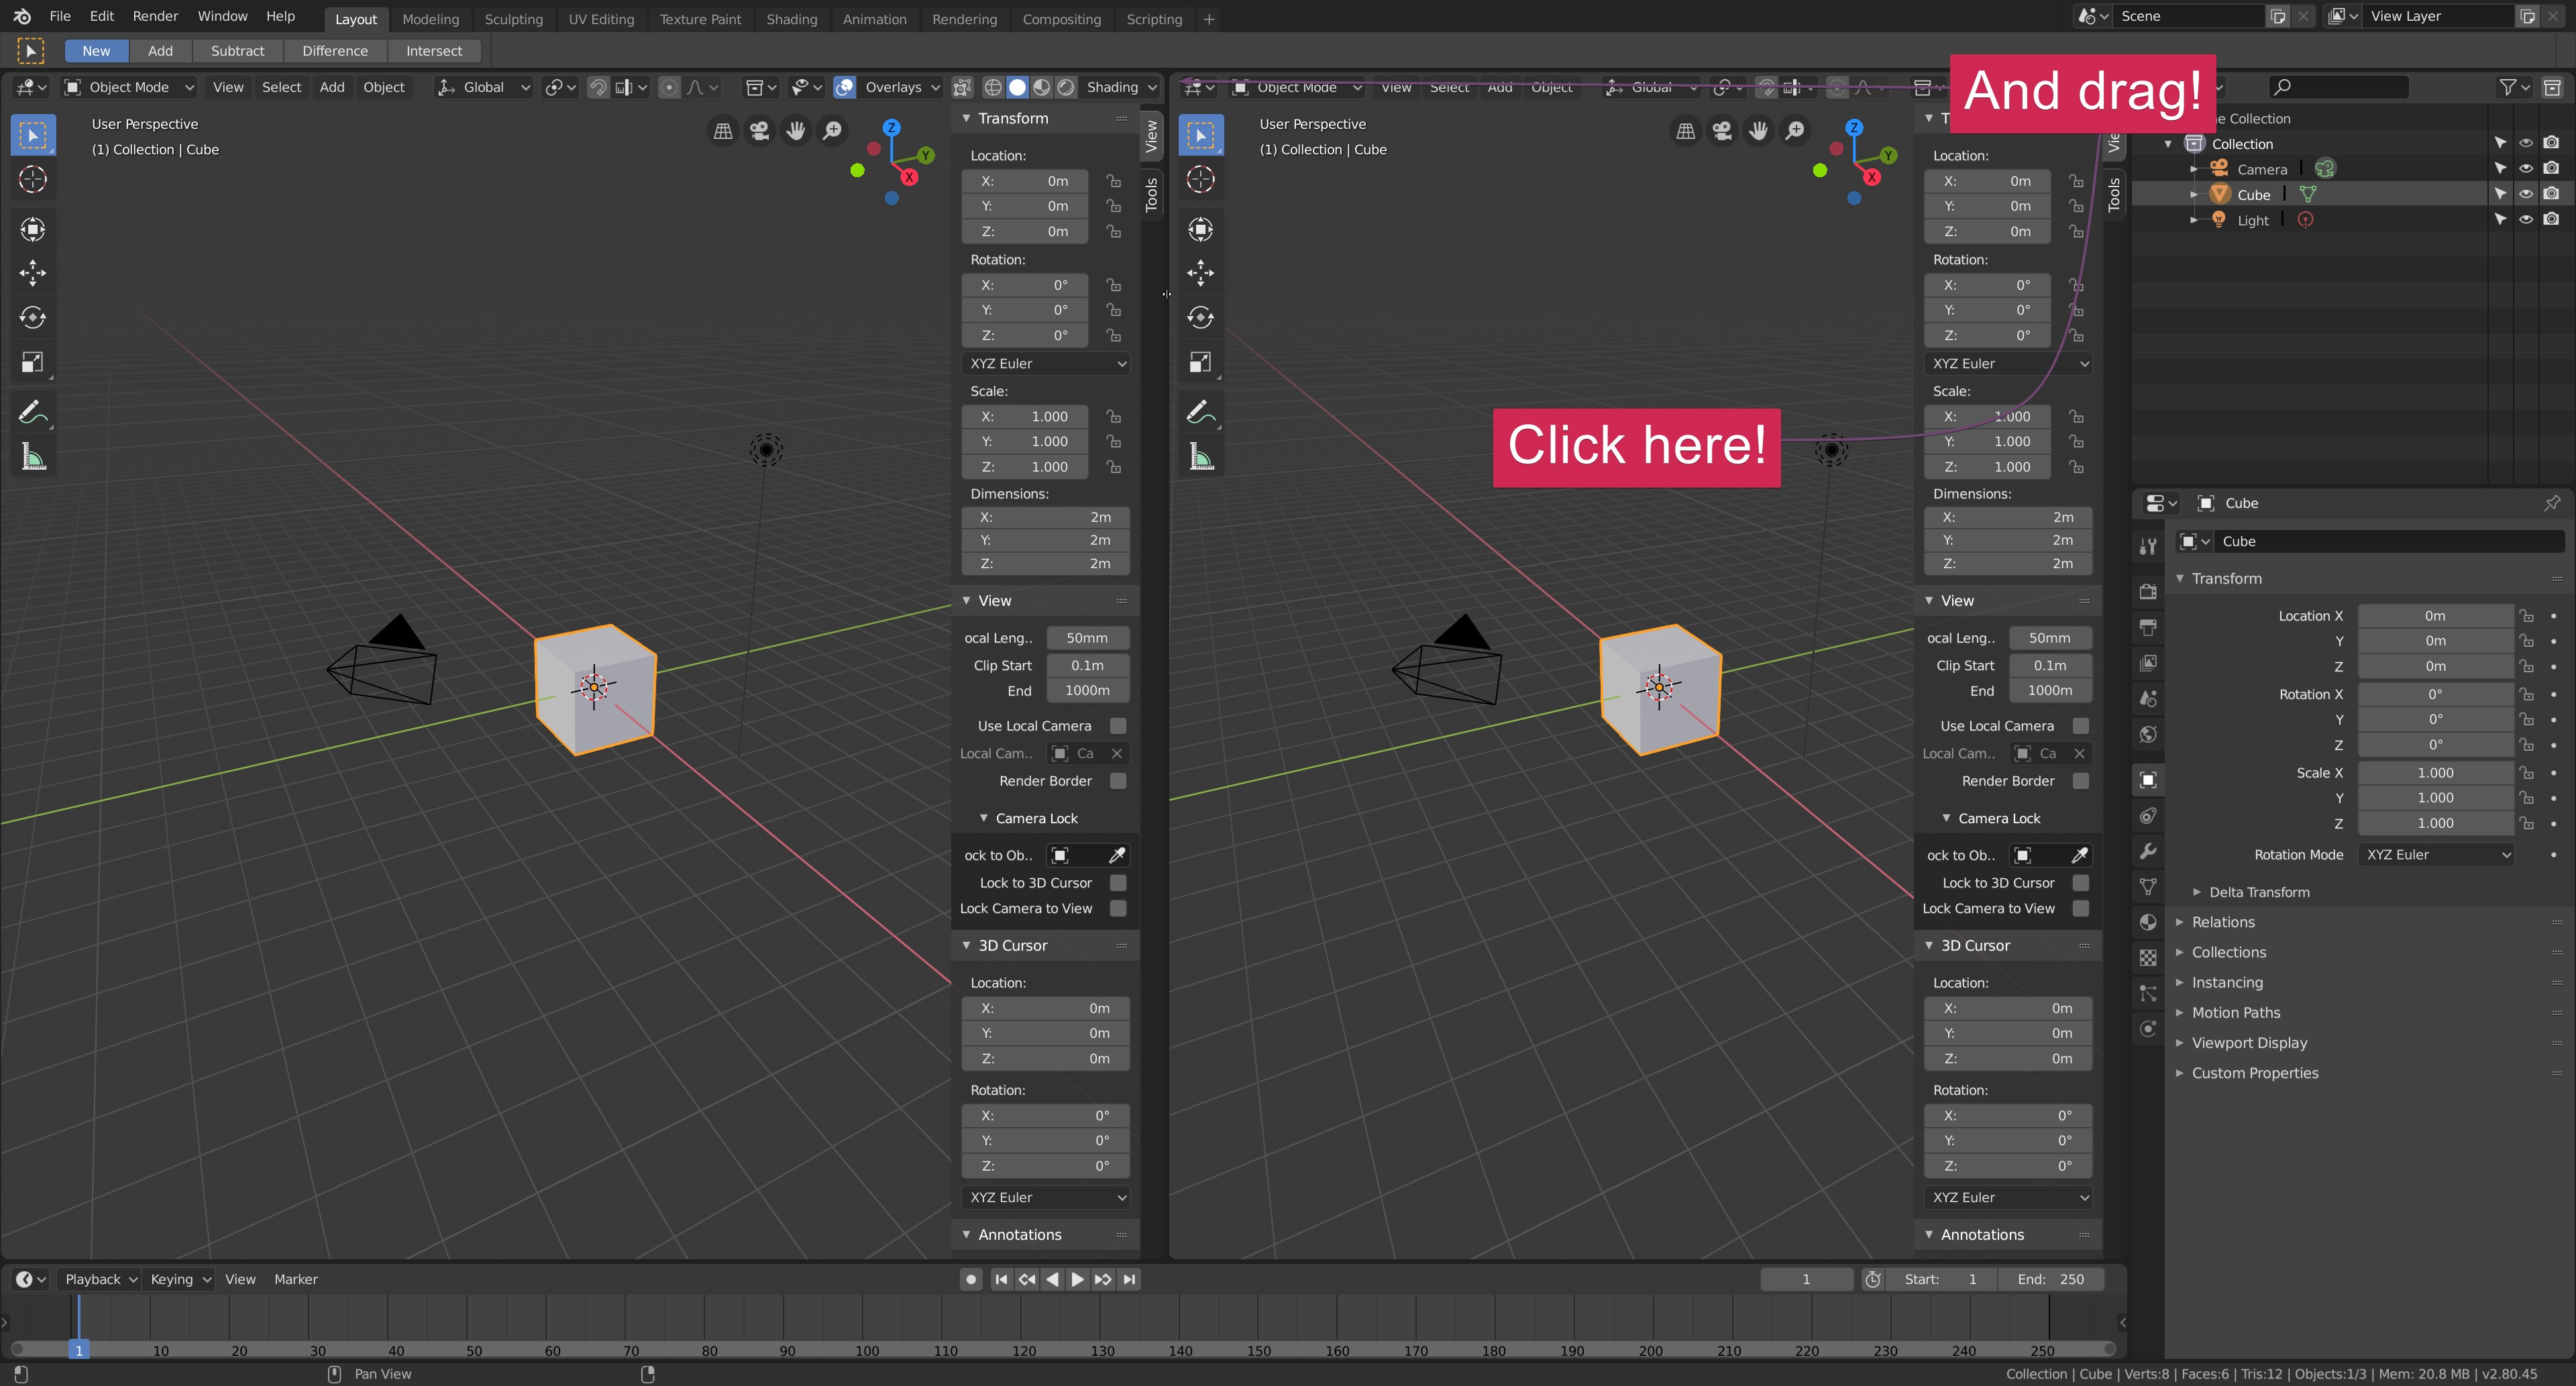2576x1386 pixels.
Task: Enable Lock Camera to View
Action: click(1118, 908)
